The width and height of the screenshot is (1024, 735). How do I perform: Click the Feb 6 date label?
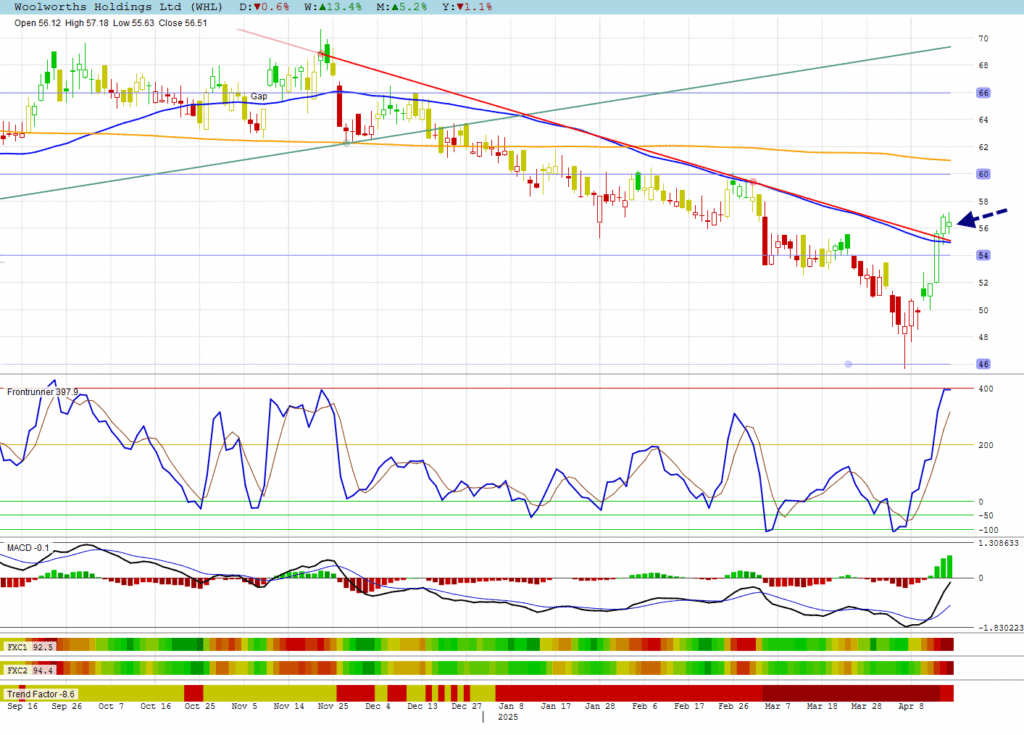click(645, 706)
